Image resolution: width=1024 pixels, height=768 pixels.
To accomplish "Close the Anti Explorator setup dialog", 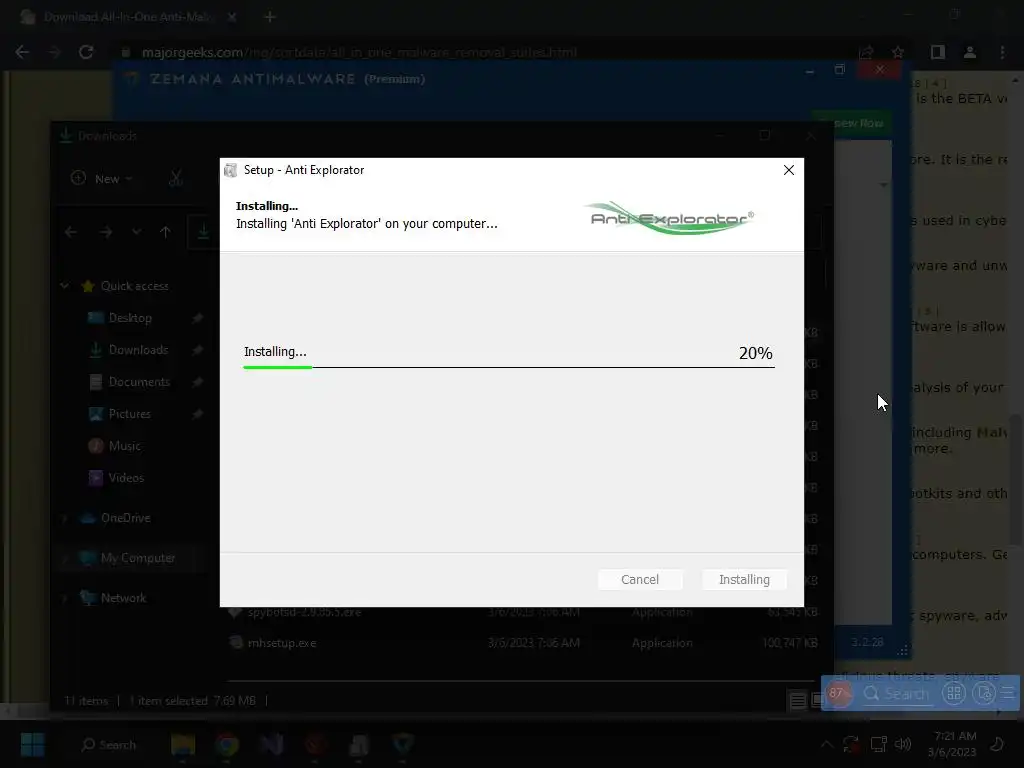I will point(789,170).
